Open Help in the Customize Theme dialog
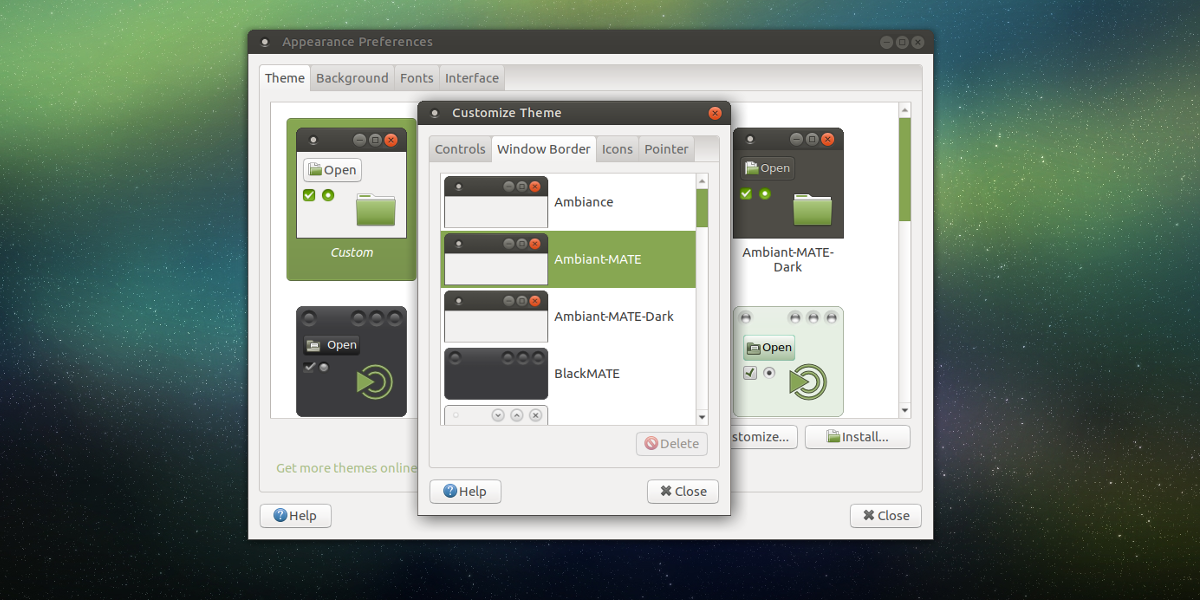 pos(465,491)
